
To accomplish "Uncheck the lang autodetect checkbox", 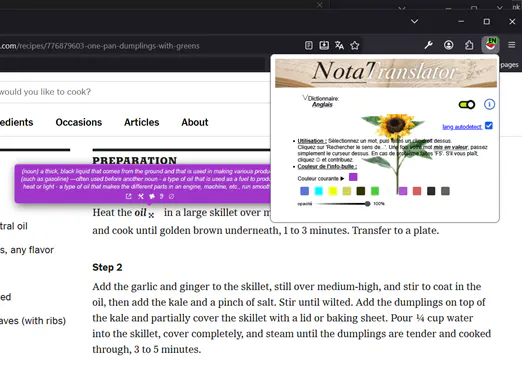I will (489, 126).
